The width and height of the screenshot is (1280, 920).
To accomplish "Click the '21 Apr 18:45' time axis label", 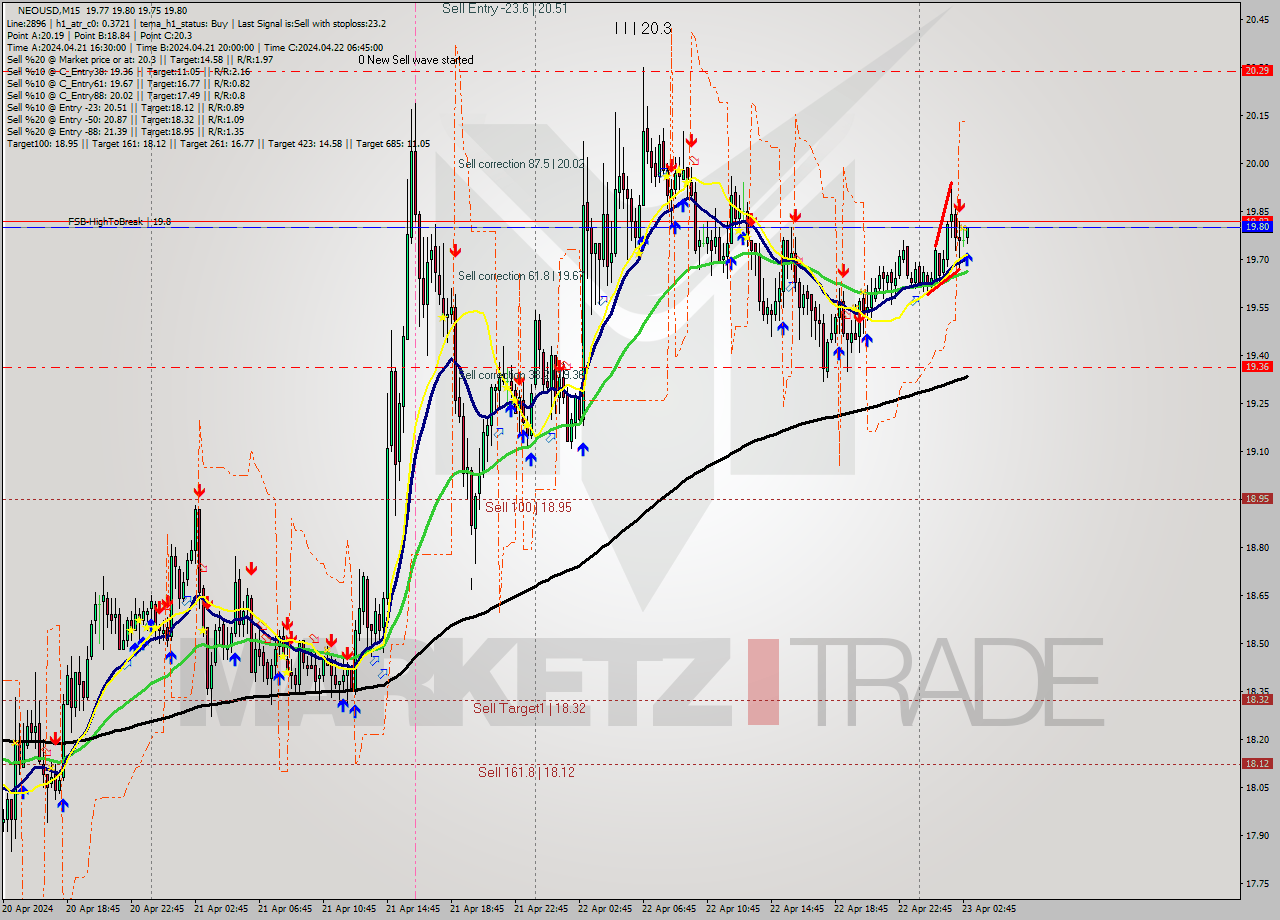I will [477, 909].
